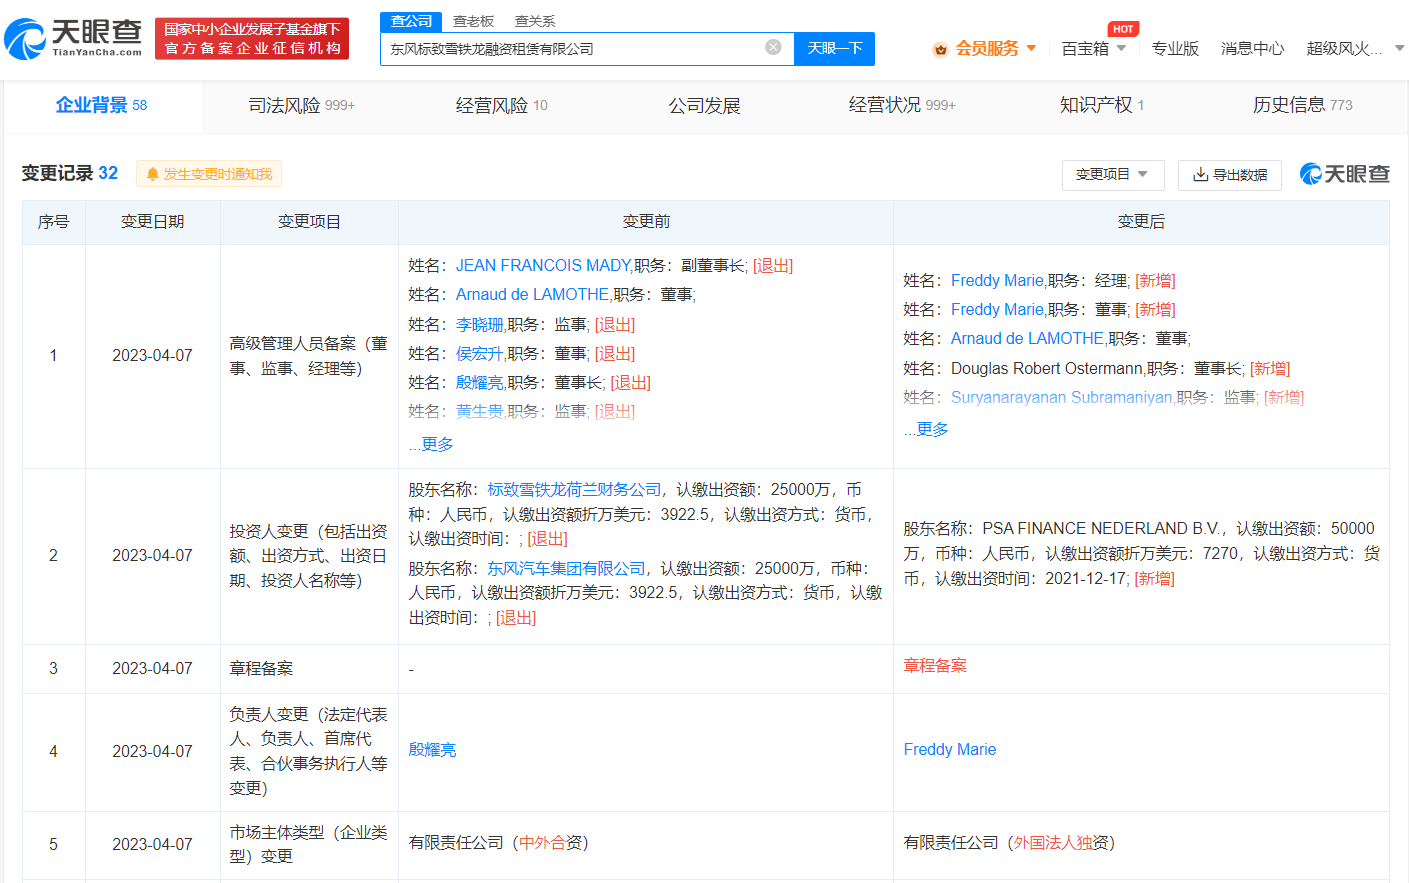This screenshot has height=883, width=1409.
Task: Open Arnaud de LAMOTHE link in 变更后 column
Action: (x=1027, y=338)
